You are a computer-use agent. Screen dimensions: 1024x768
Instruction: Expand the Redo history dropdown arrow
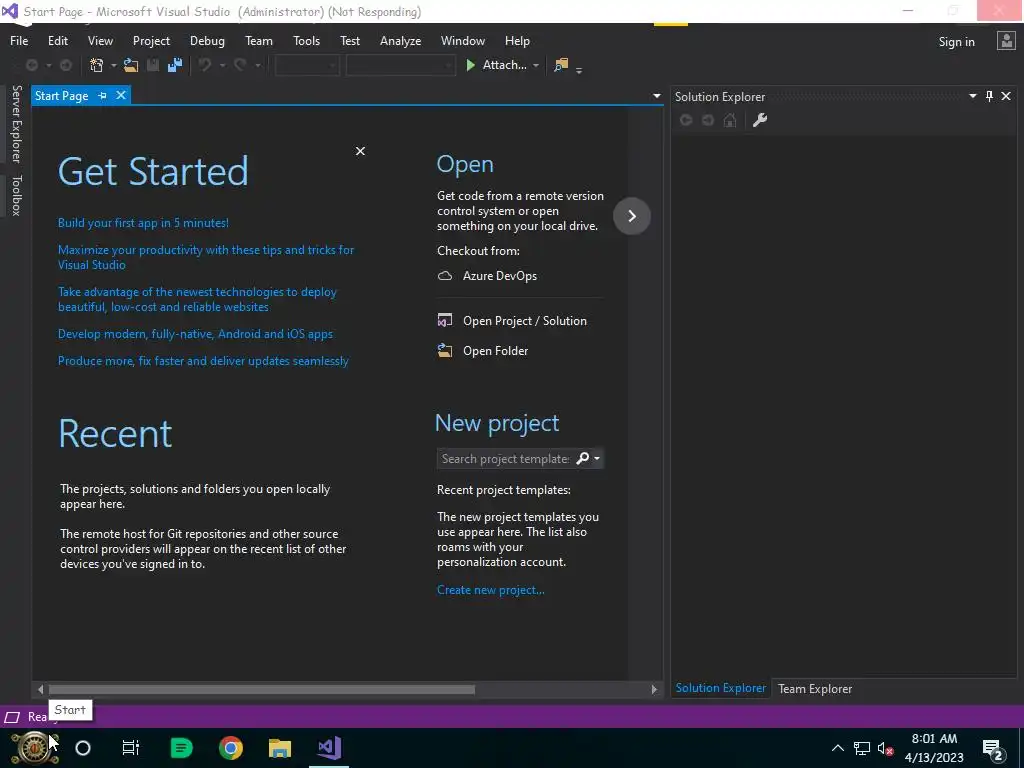257,65
